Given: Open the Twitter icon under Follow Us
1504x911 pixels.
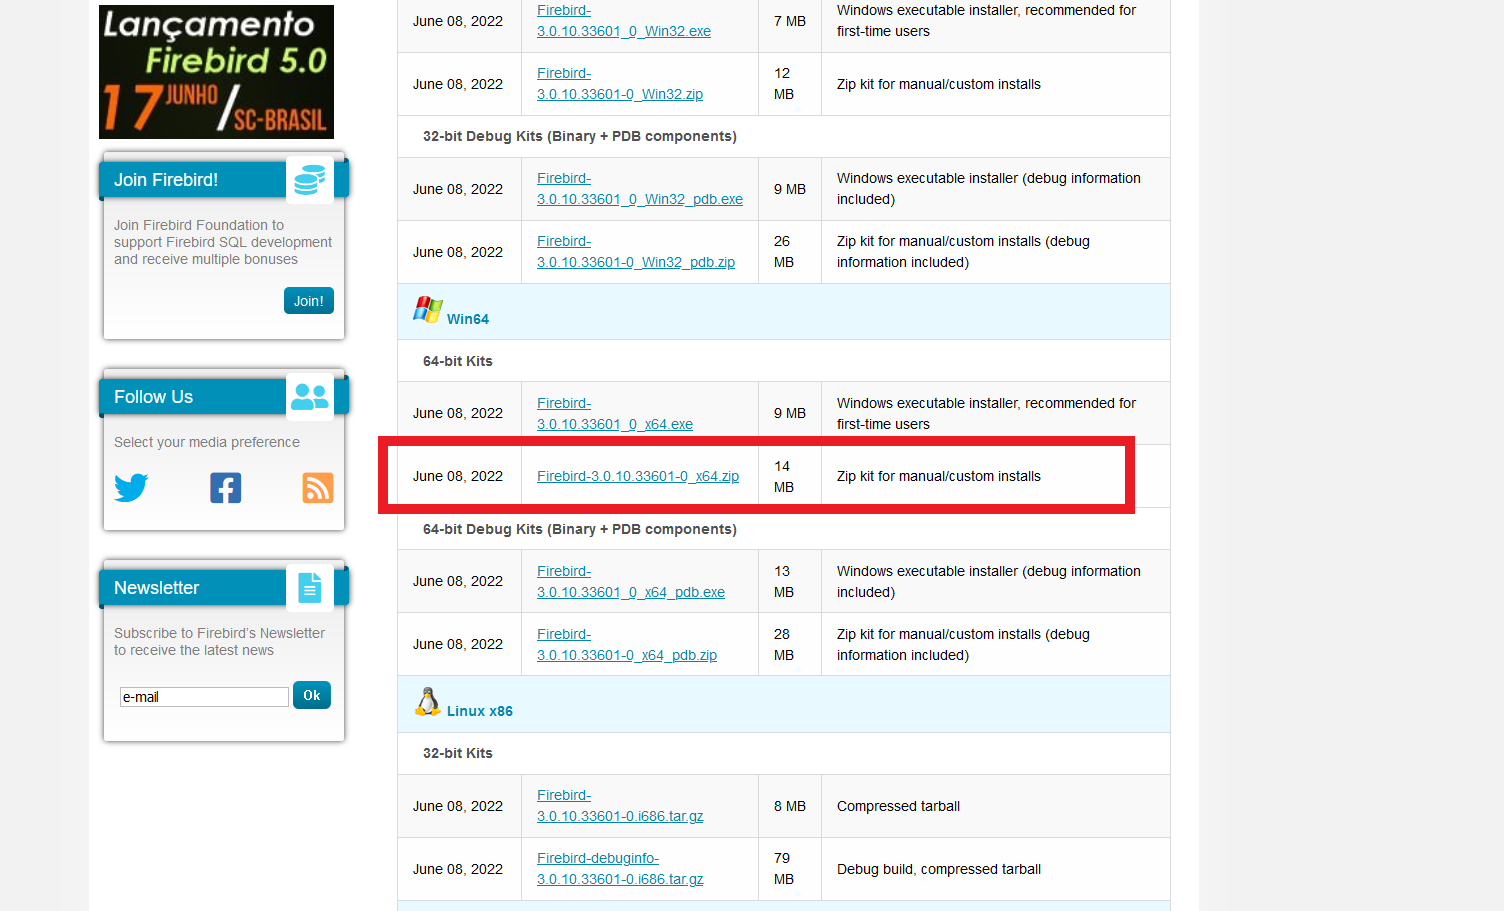Looking at the screenshot, I should coord(131,488).
